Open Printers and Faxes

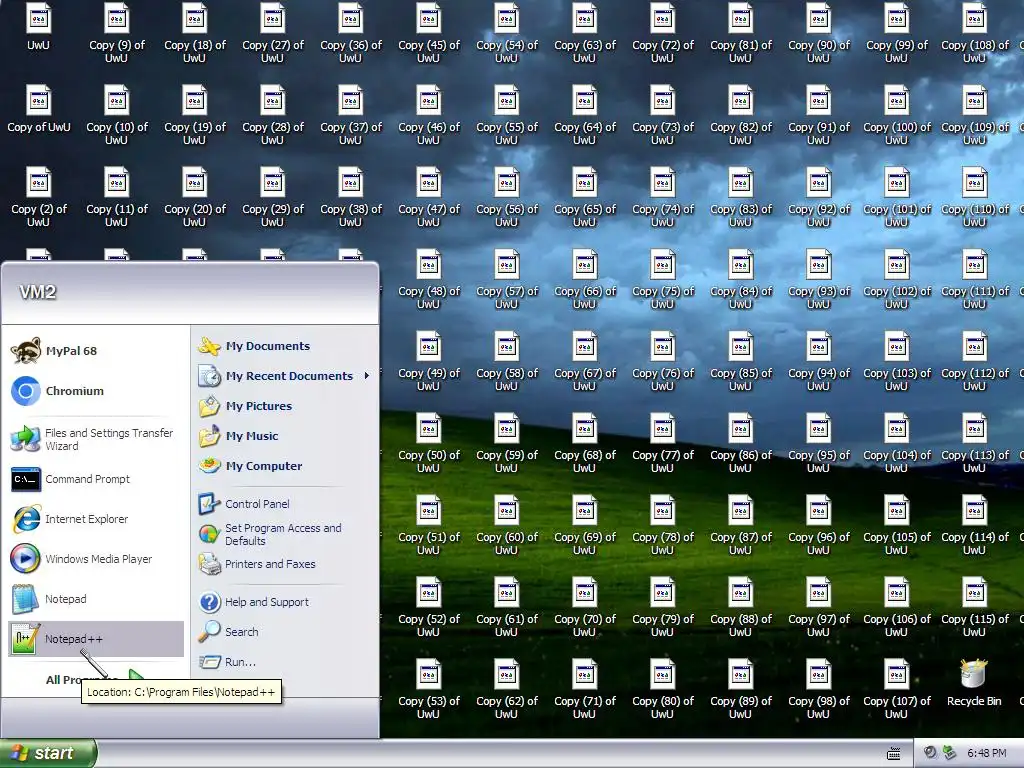285,564
